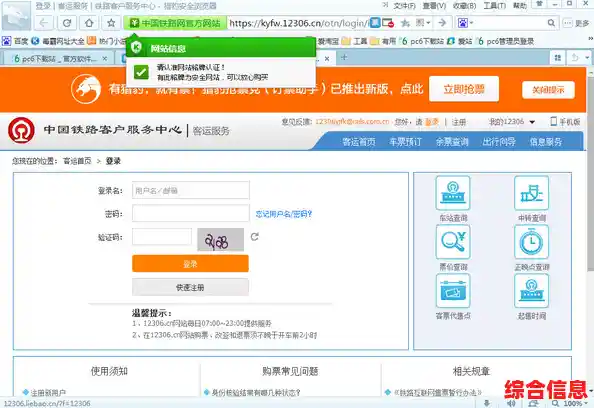Viewport: 594px width, 408px height.
Task: Open the 余票查询 nav tab
Action: [x=452, y=142]
